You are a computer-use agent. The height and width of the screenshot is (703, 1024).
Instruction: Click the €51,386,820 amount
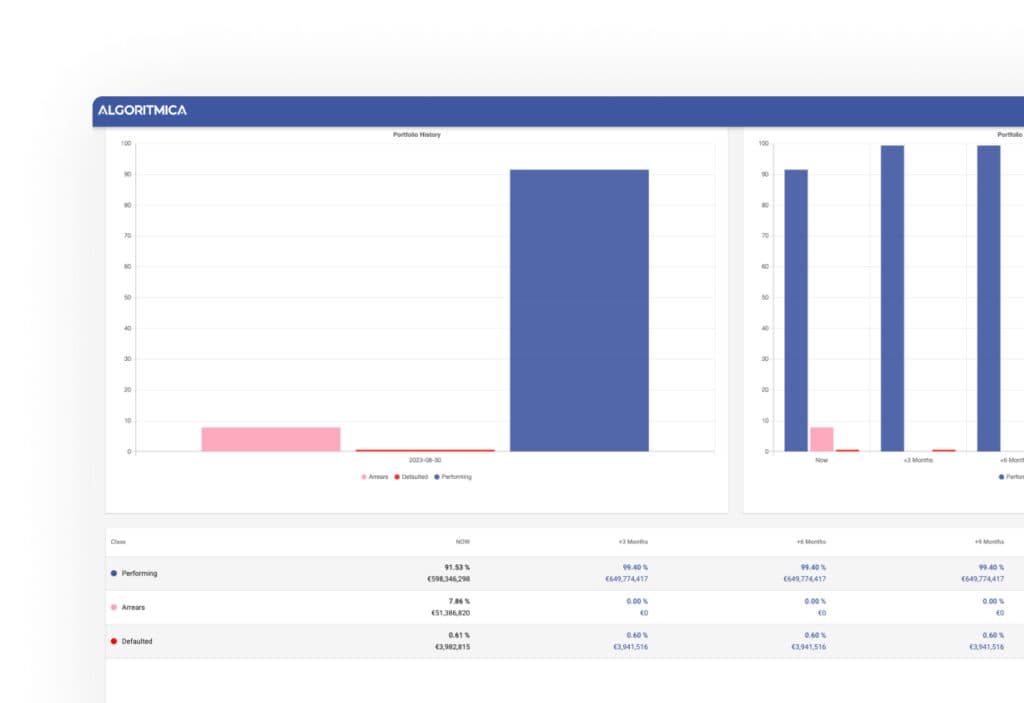click(451, 613)
